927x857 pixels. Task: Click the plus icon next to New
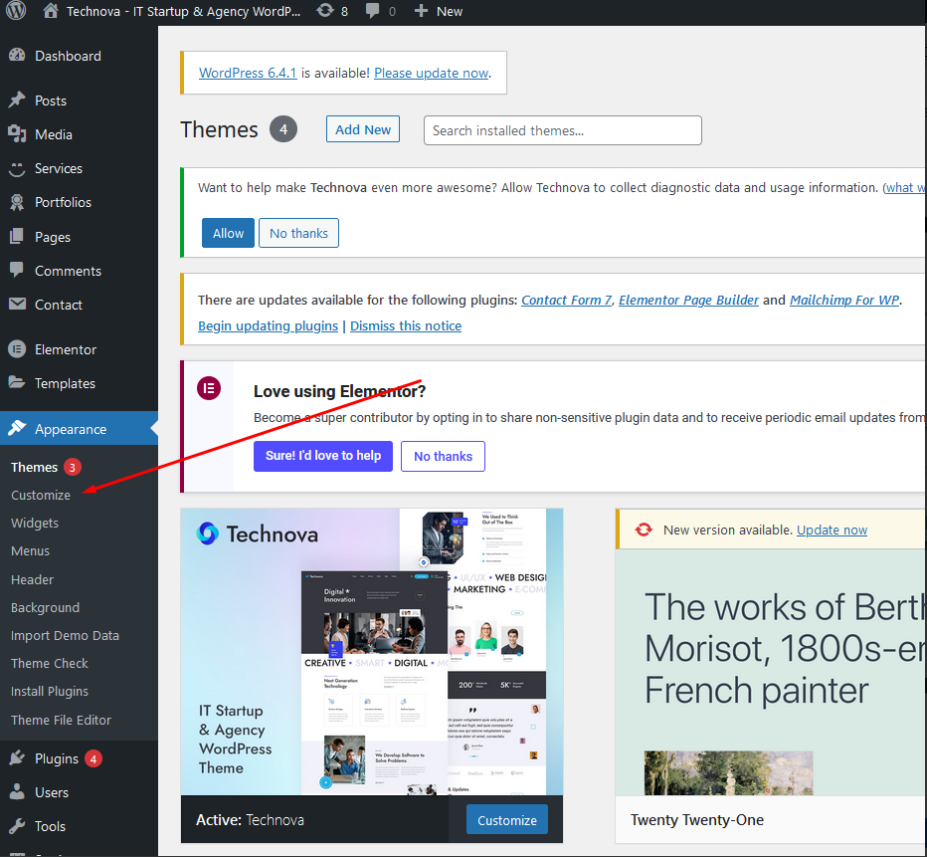tap(420, 11)
